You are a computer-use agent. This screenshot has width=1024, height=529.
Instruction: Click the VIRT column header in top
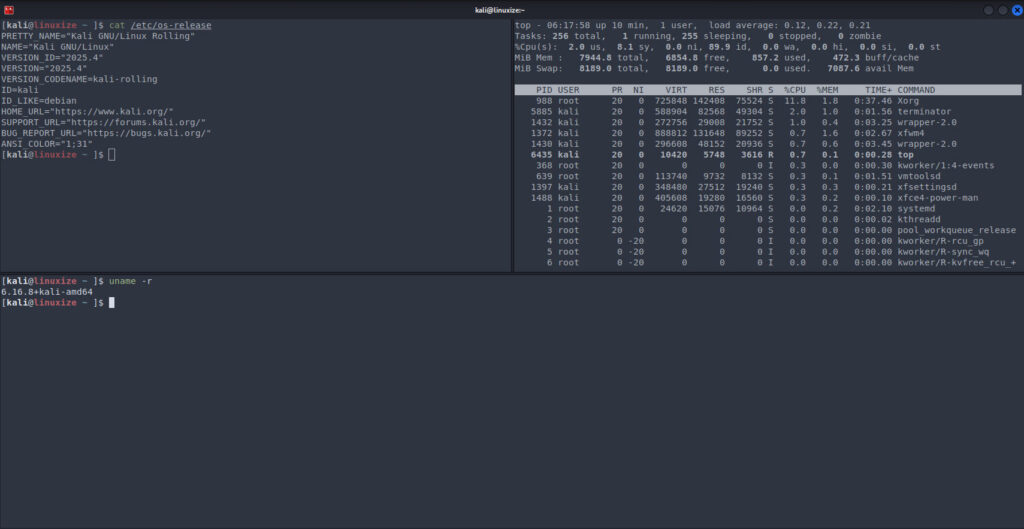(676, 90)
